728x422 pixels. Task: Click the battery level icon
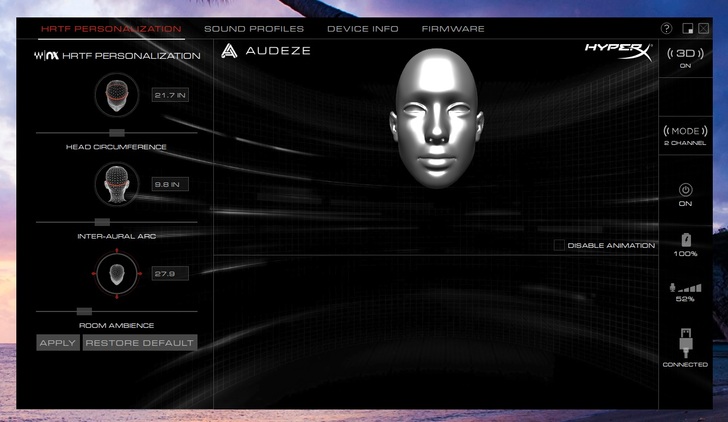point(685,240)
